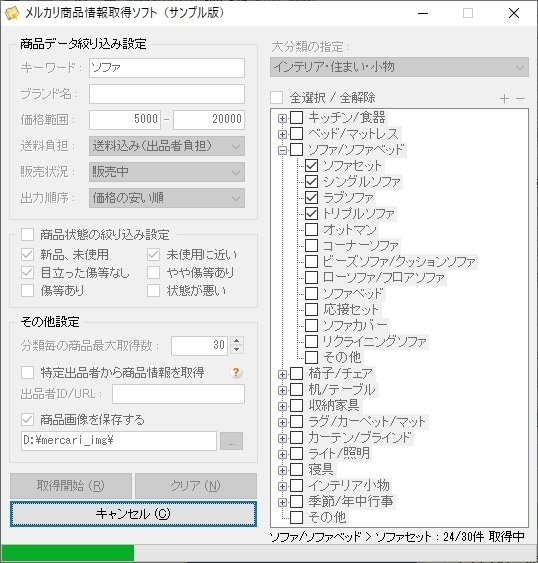
Task: Expand the キッチン/食器 tree node
Action: coord(282,118)
